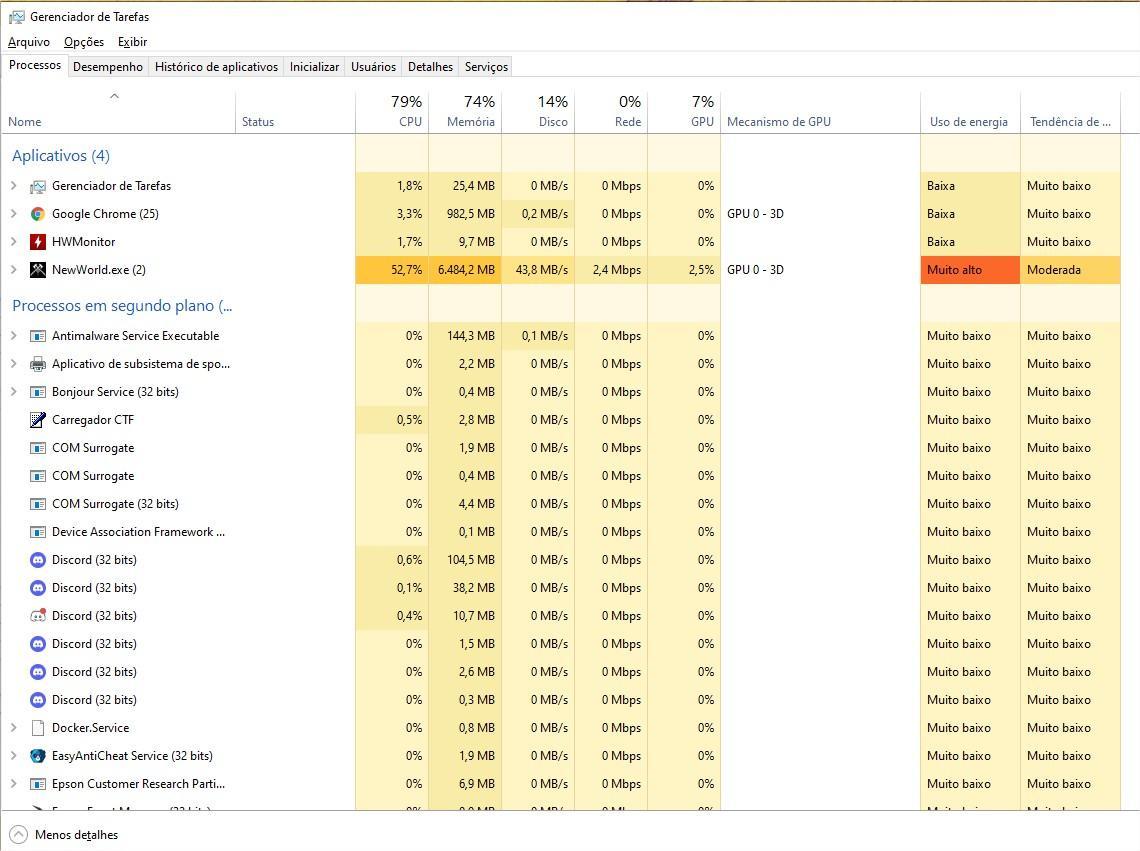Image resolution: width=1140 pixels, height=851 pixels.
Task: Click the EasyAntiCheat Service icon
Action: click(38, 756)
